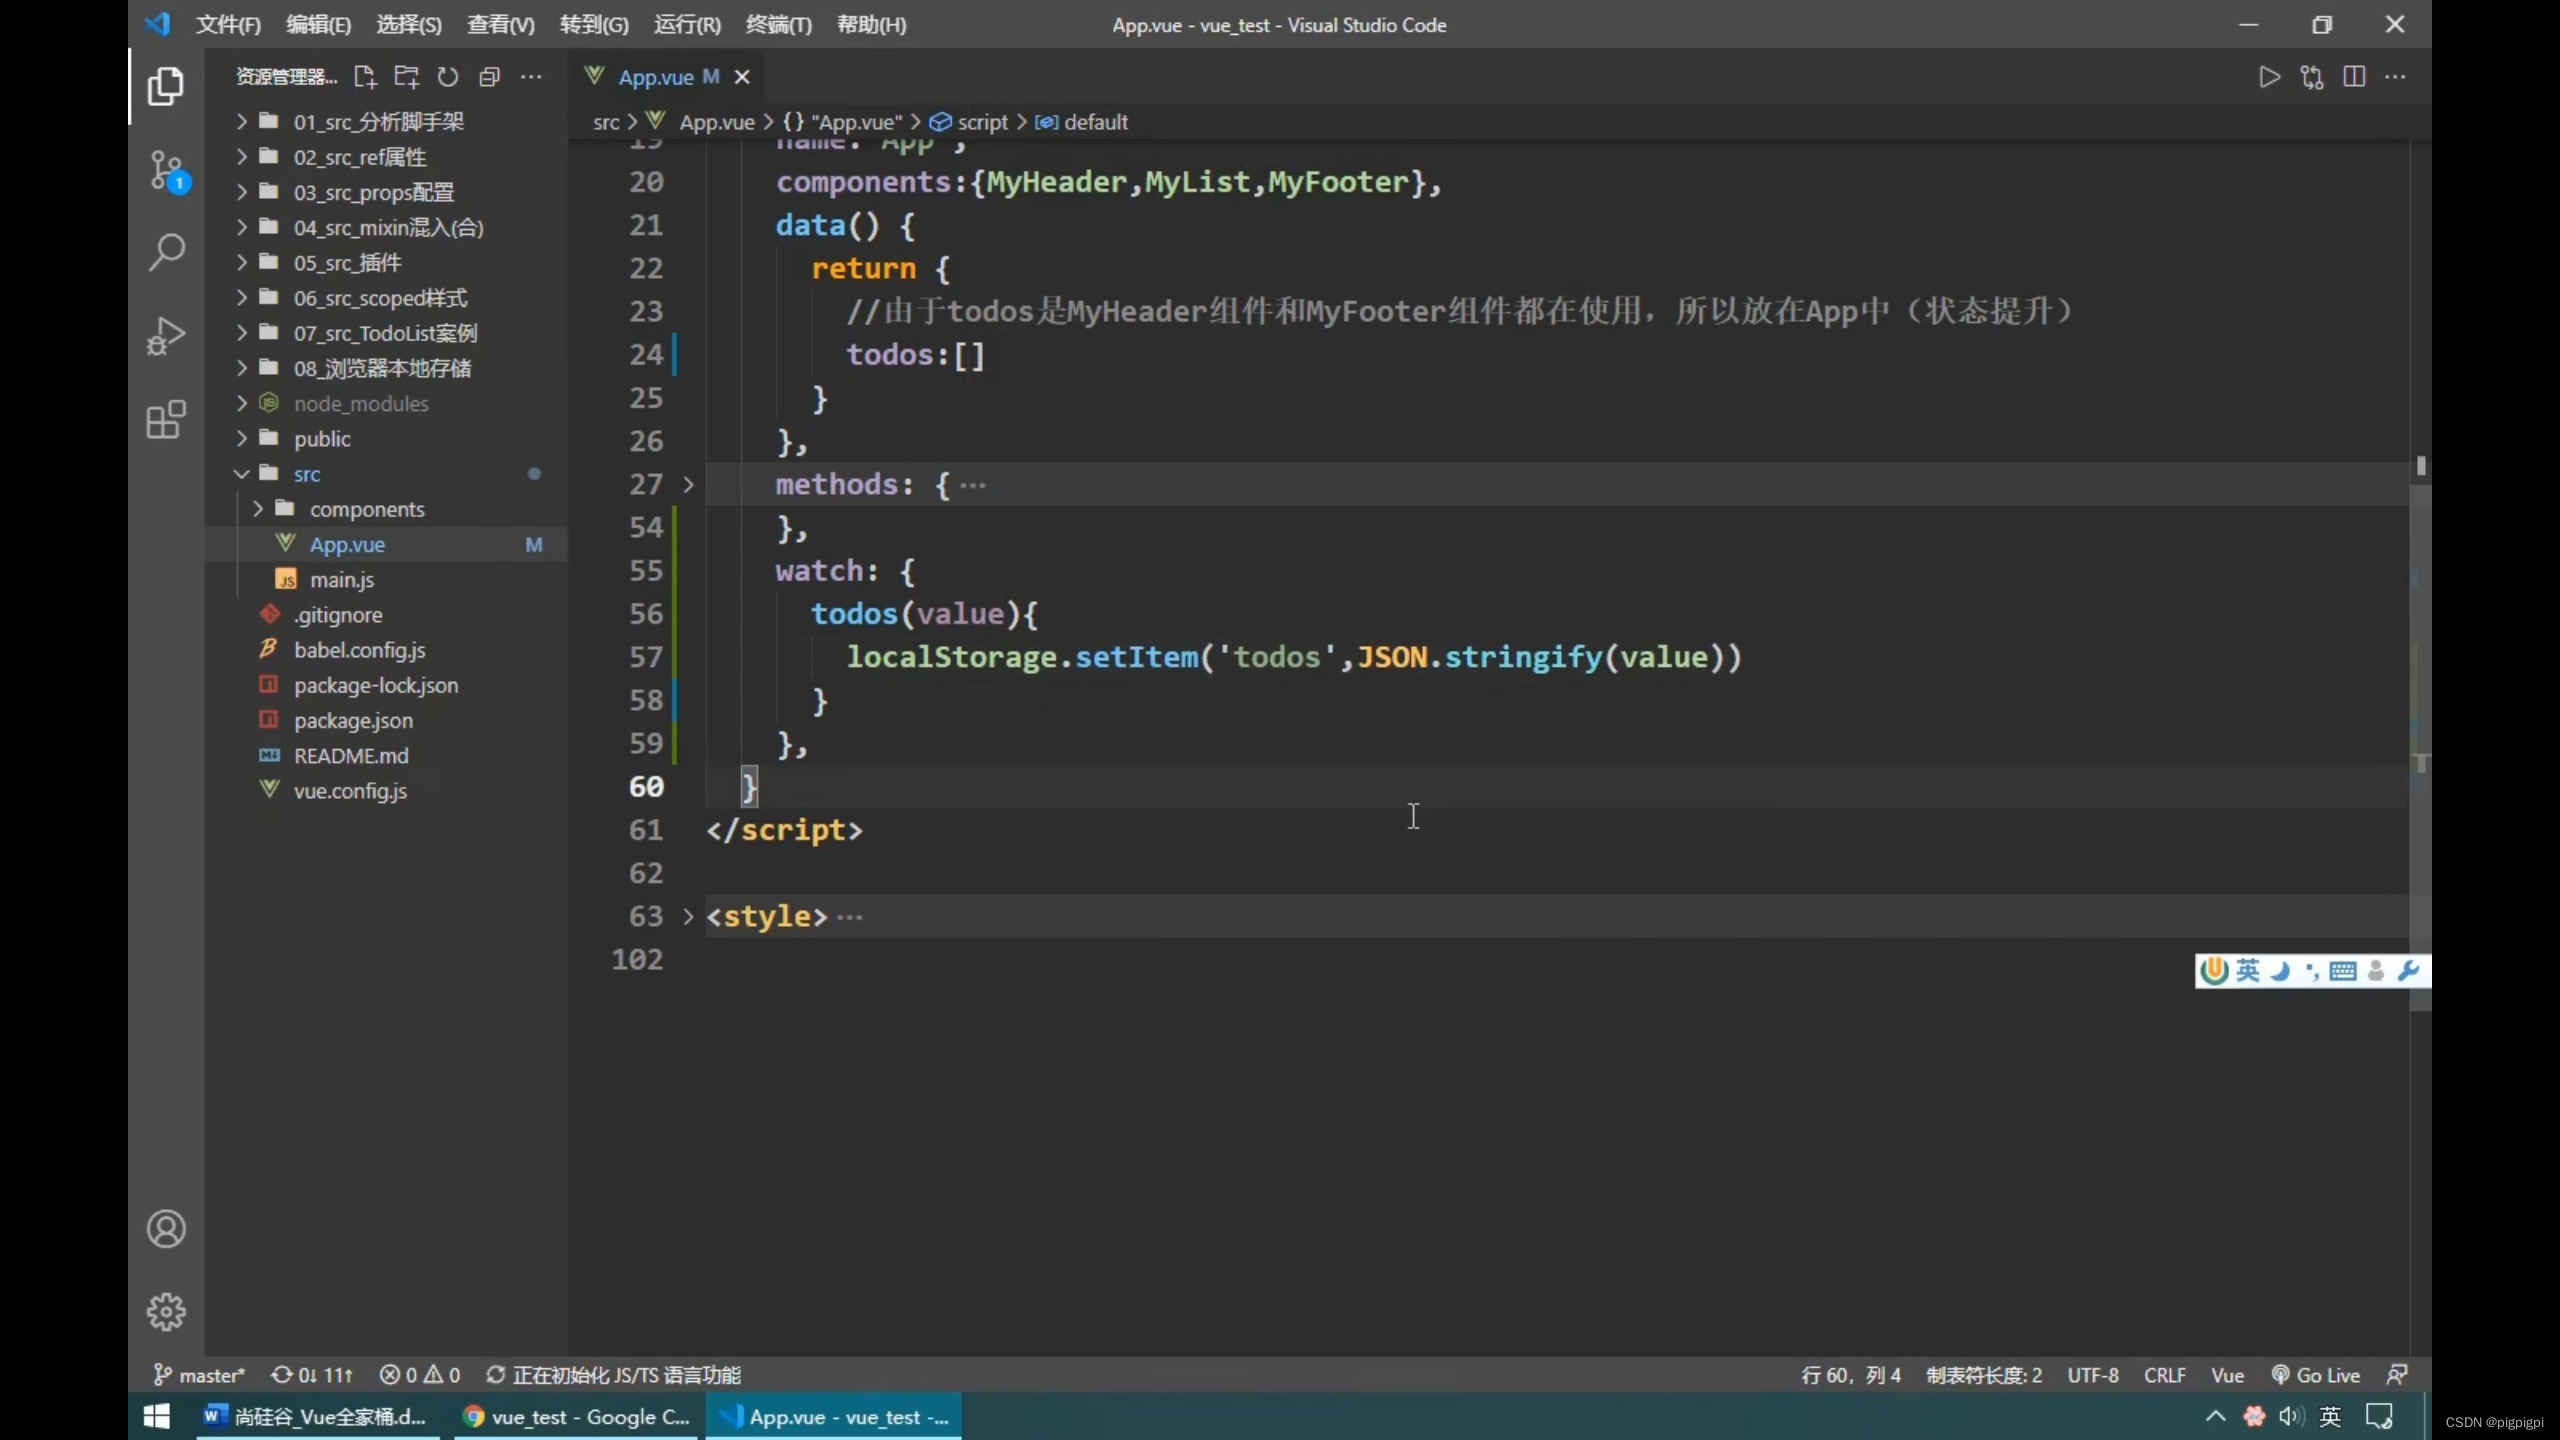
Task: Open Source Control view with badge
Action: (x=166, y=171)
